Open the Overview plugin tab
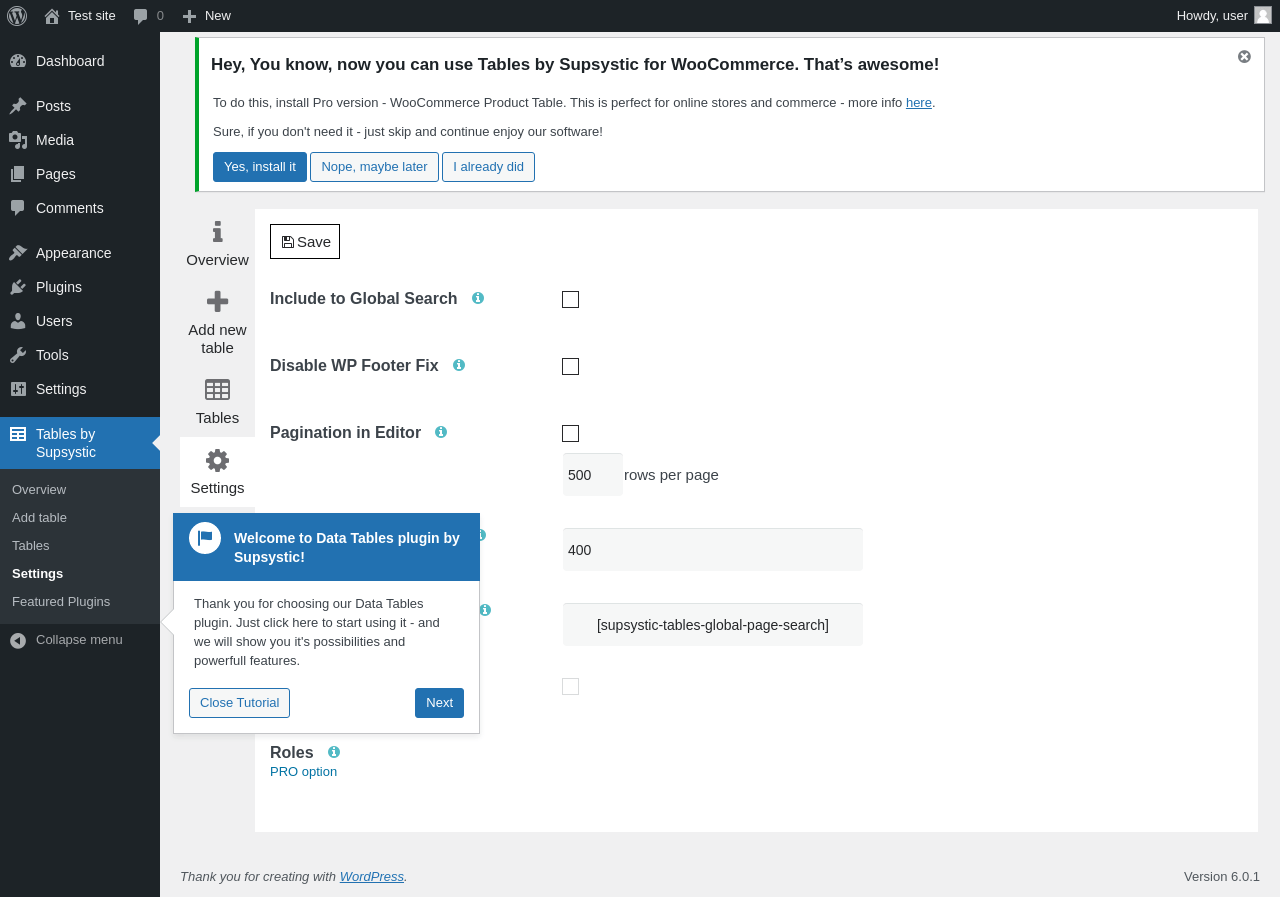Viewport: 1280px width, 897px height. [x=217, y=244]
